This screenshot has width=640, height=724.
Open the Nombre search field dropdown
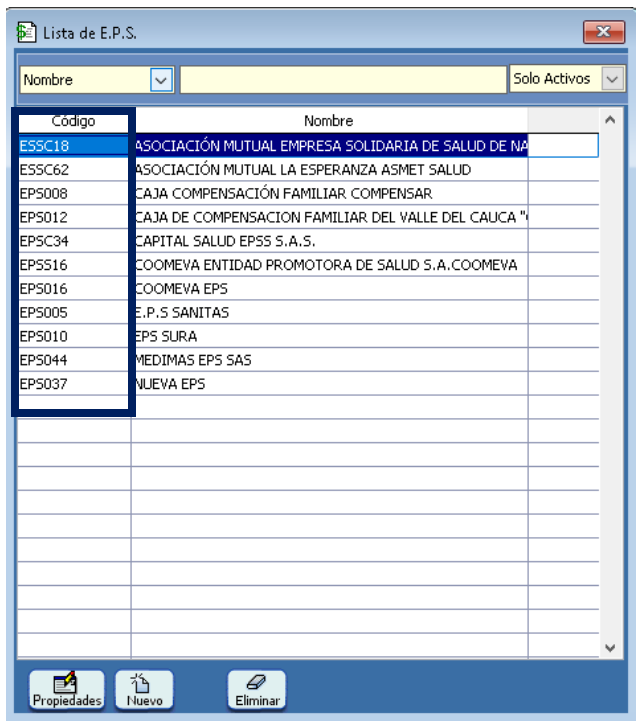pos(161,80)
